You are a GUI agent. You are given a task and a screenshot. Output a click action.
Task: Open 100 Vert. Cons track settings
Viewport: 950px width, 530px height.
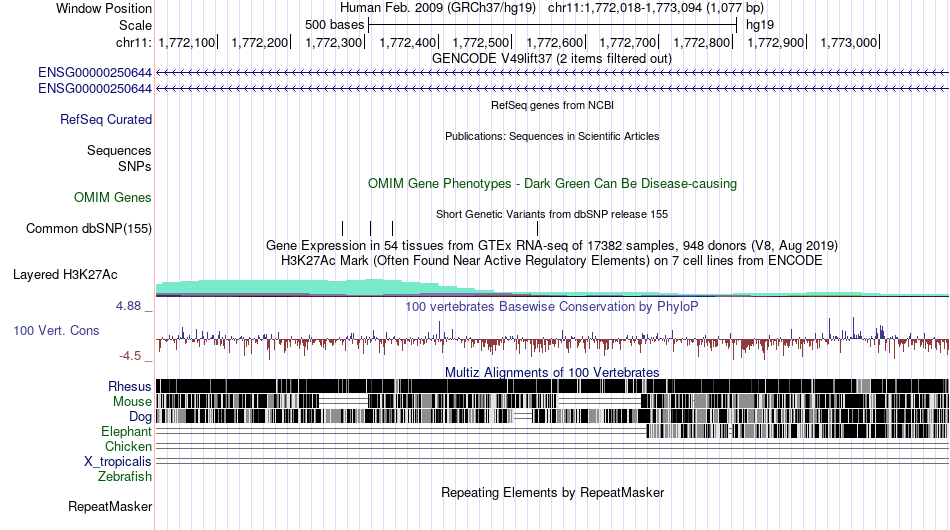pyautogui.click(x=56, y=330)
